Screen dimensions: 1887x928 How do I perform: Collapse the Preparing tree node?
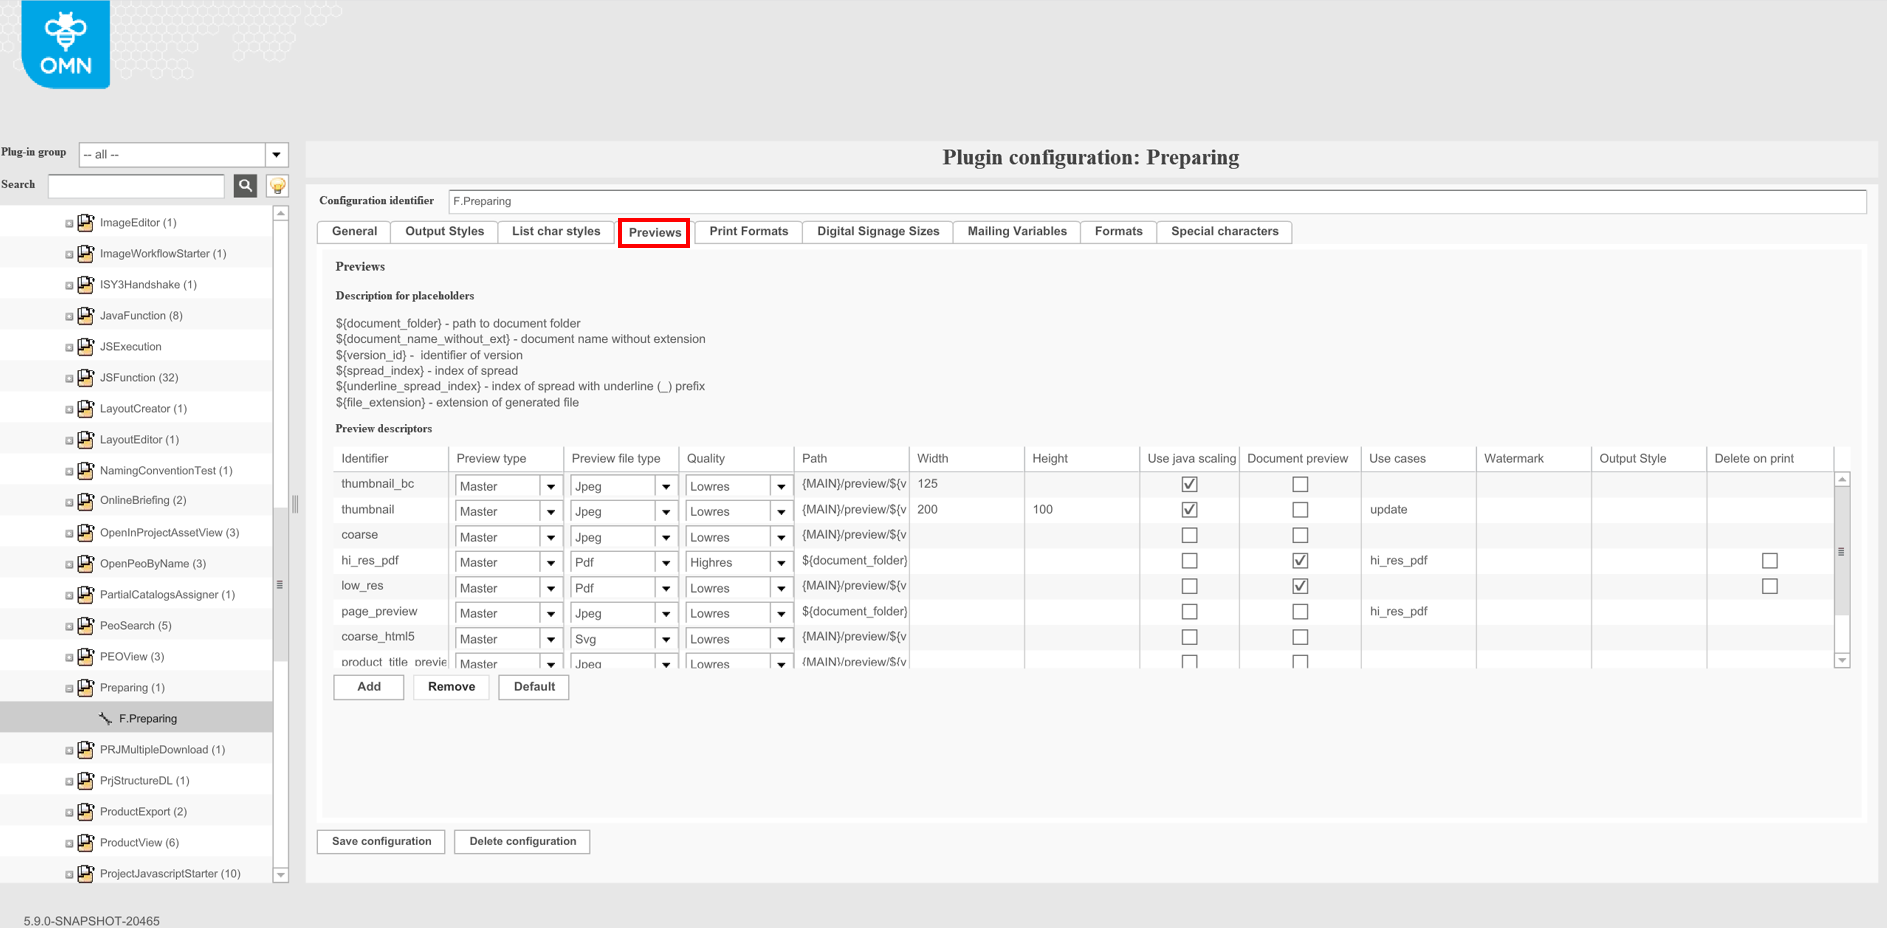tap(68, 687)
